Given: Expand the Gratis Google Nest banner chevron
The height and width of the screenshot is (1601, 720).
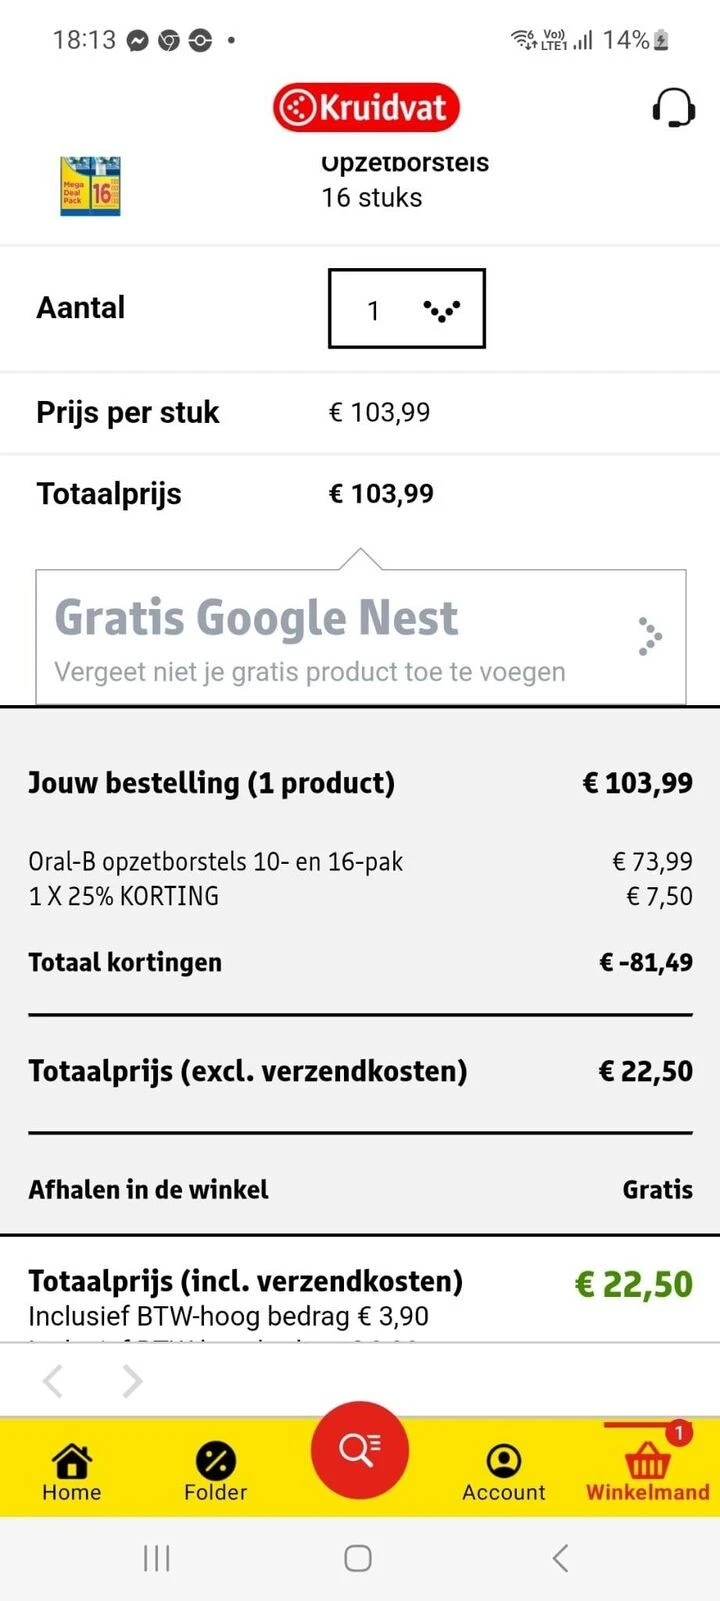Looking at the screenshot, I should (x=649, y=636).
